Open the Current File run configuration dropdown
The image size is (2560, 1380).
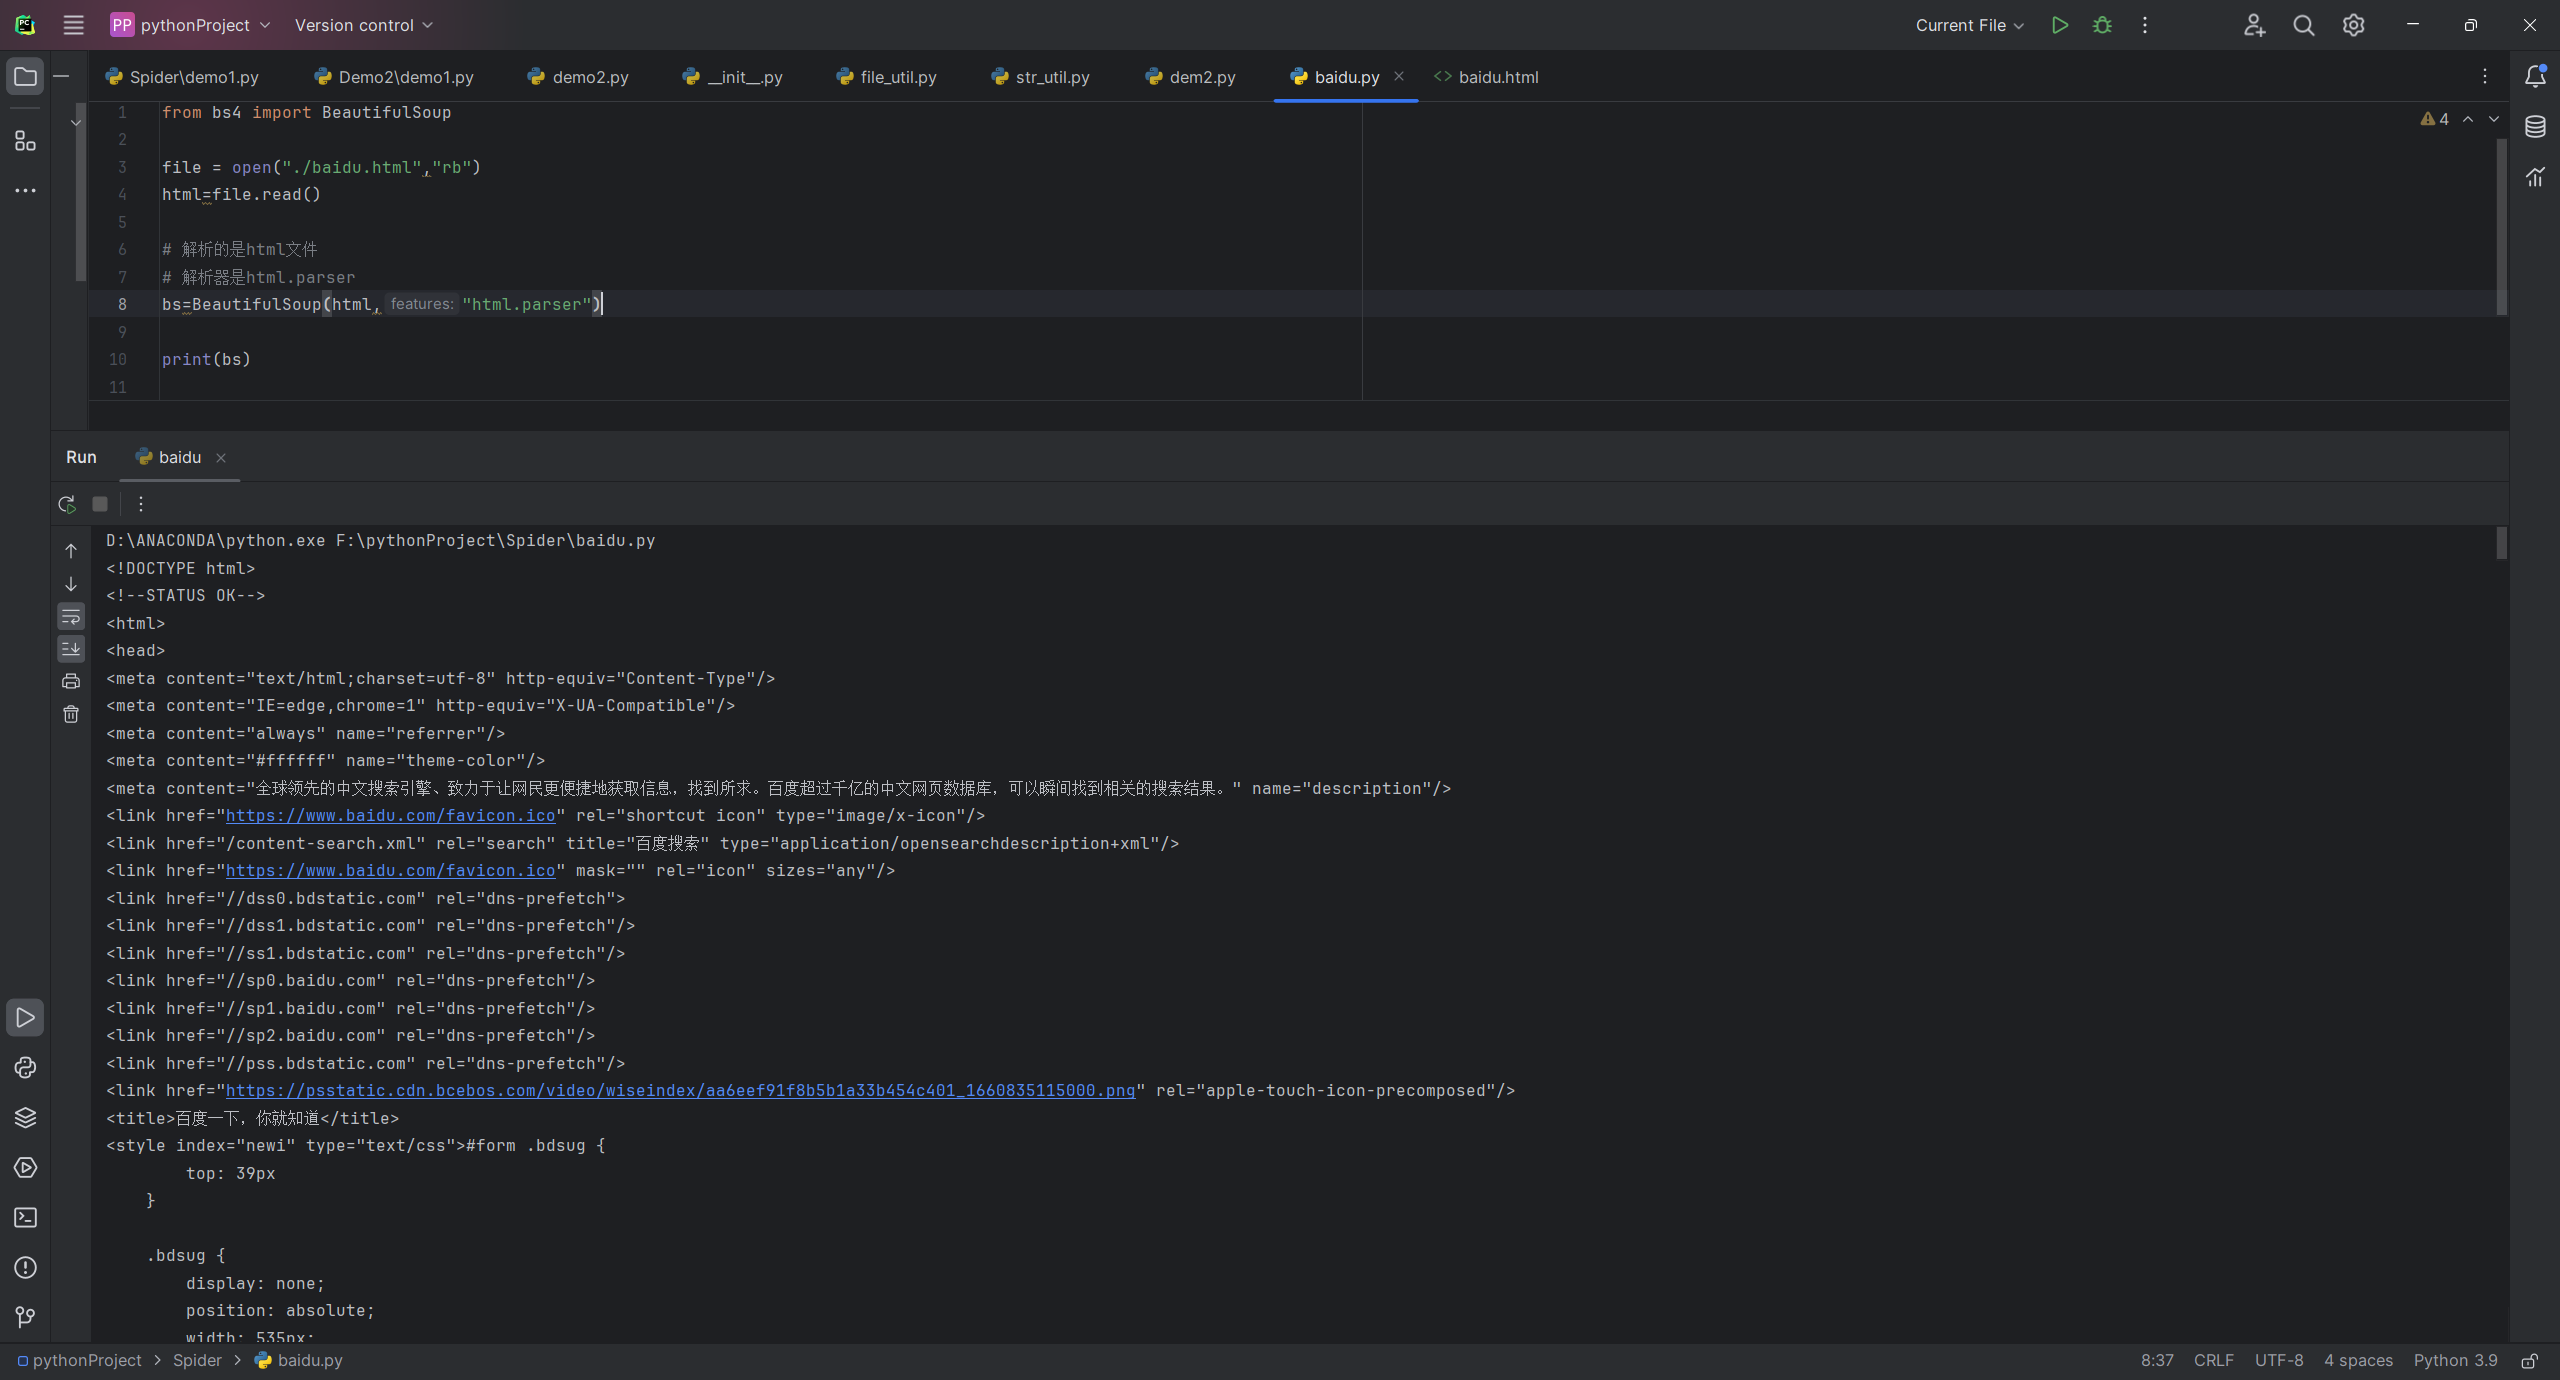pyautogui.click(x=1969, y=25)
